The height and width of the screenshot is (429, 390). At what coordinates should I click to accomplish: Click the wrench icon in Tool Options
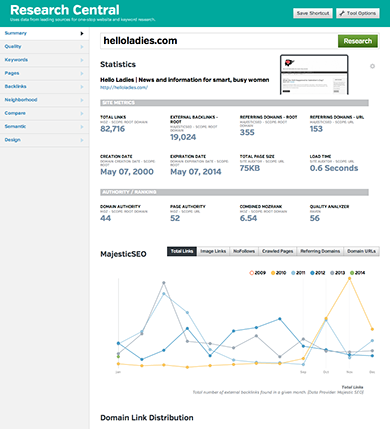(x=342, y=13)
